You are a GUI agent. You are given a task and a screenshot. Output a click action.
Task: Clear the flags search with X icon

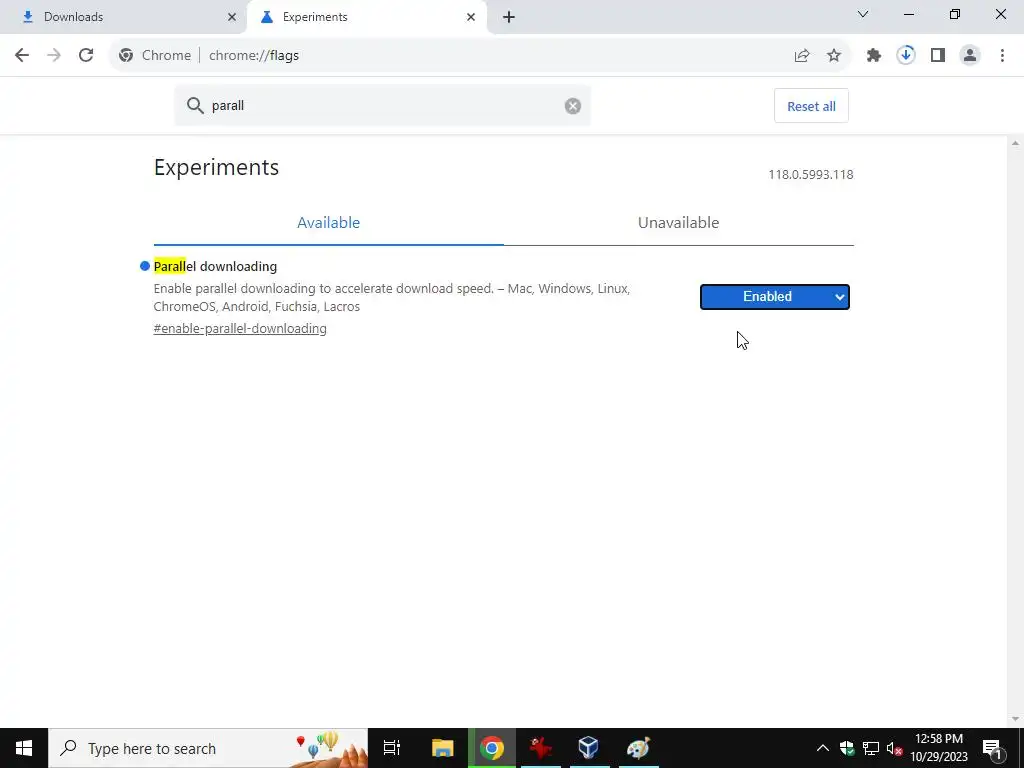click(573, 106)
